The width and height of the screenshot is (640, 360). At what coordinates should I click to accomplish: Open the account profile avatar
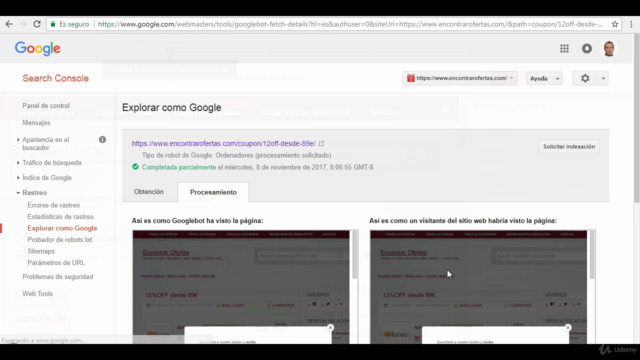pyautogui.click(x=609, y=49)
